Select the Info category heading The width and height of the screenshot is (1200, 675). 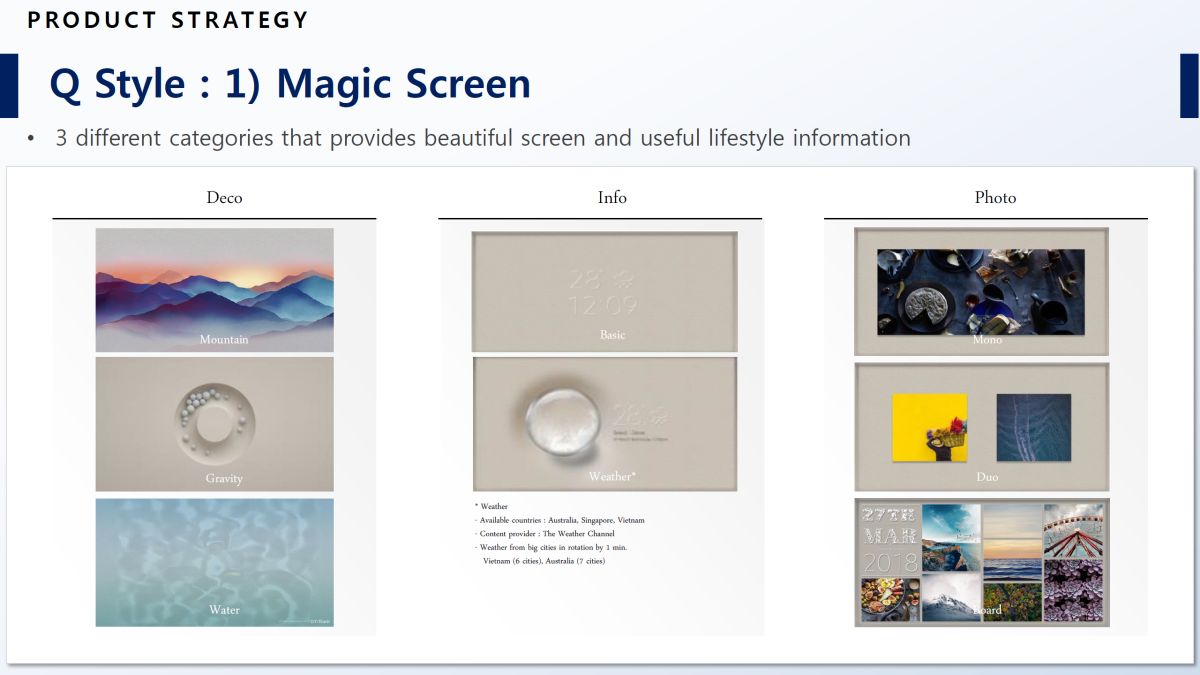tap(612, 198)
